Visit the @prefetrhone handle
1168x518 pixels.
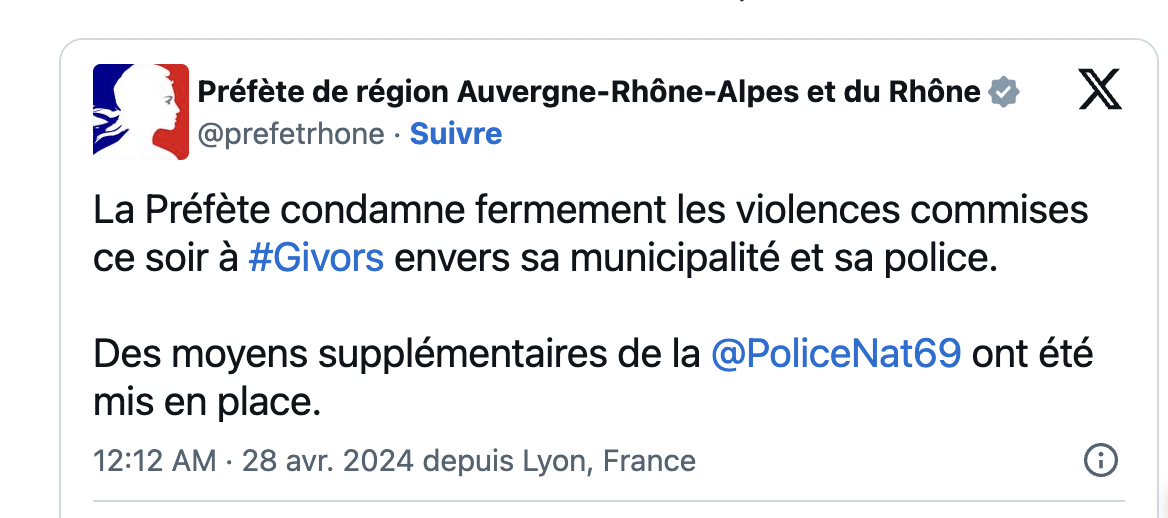click(x=291, y=134)
